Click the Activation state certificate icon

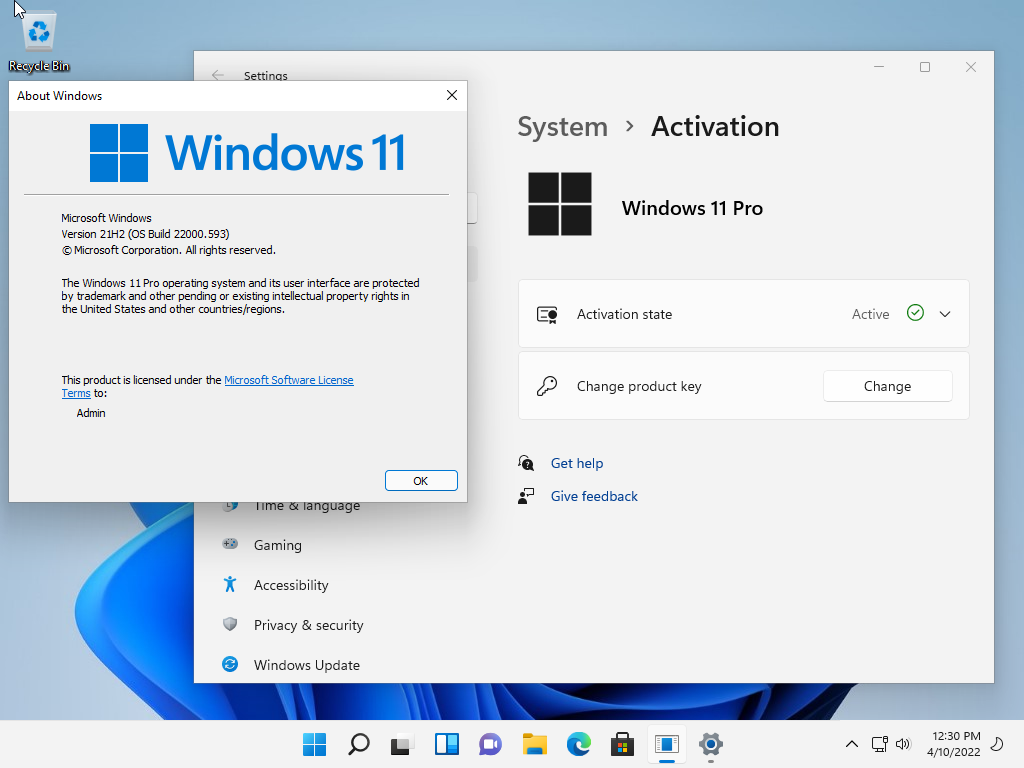pos(547,315)
